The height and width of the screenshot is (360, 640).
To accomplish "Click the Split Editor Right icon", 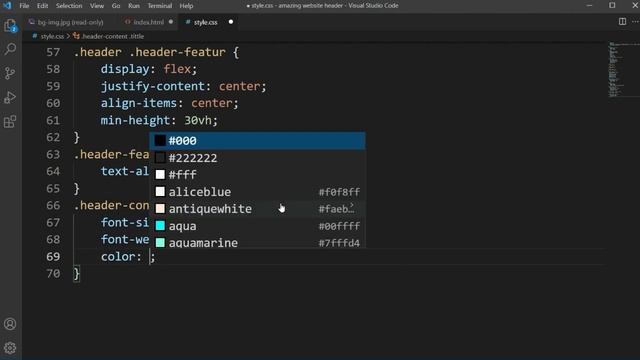I will pos(622,22).
